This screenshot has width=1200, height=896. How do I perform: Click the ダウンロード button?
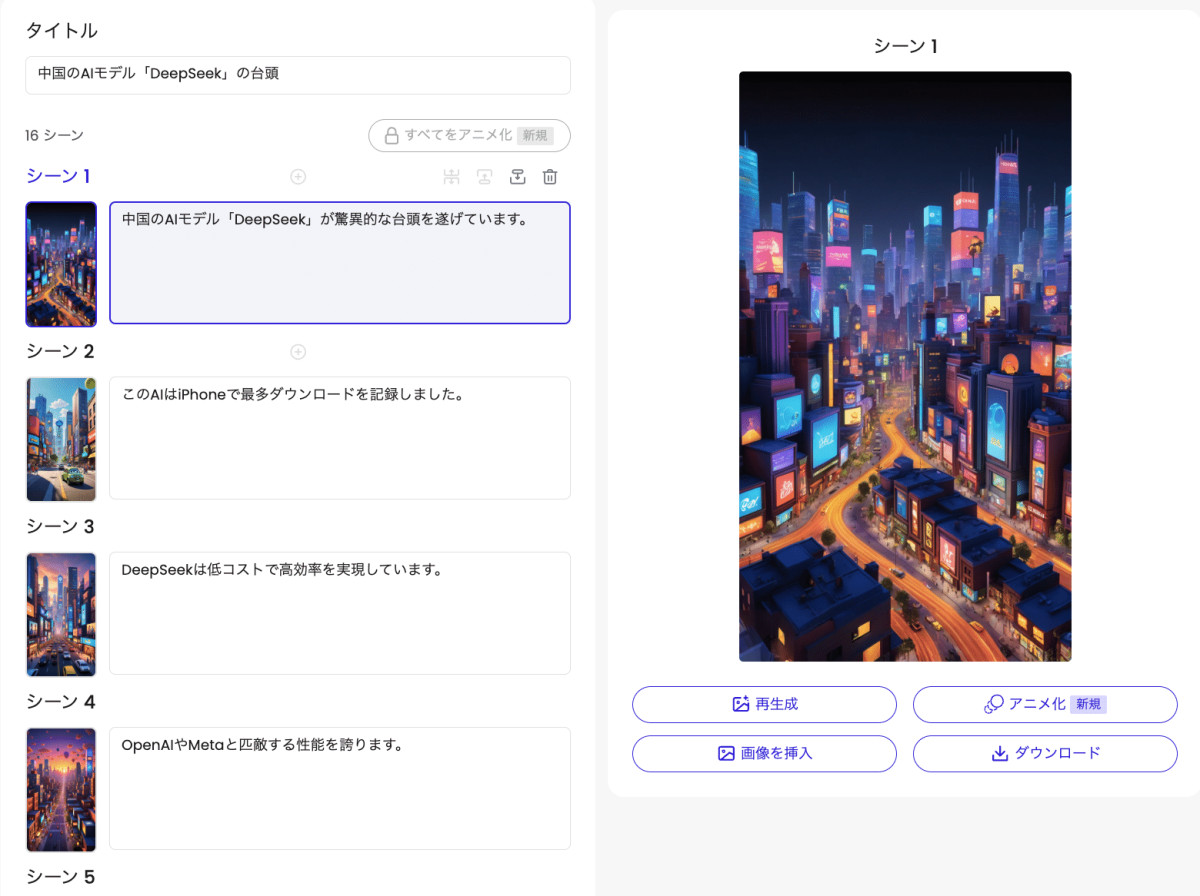coord(1045,753)
